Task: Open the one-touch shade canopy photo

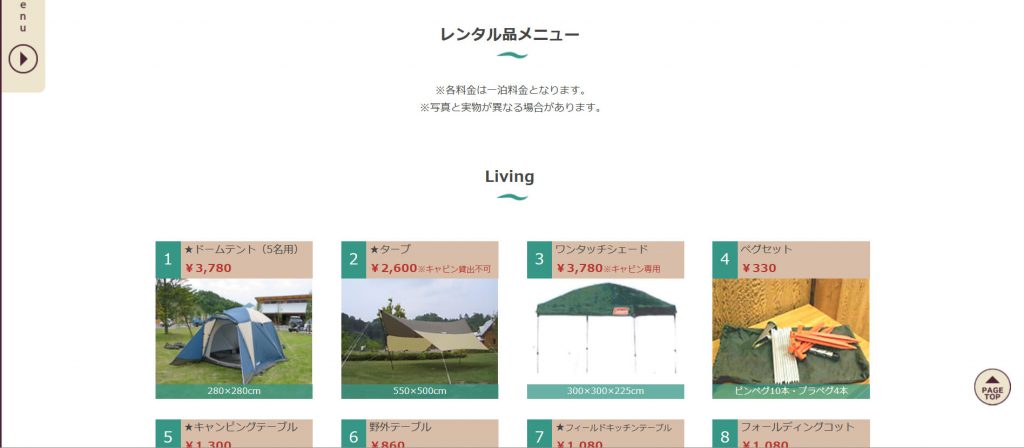Action: (605, 332)
